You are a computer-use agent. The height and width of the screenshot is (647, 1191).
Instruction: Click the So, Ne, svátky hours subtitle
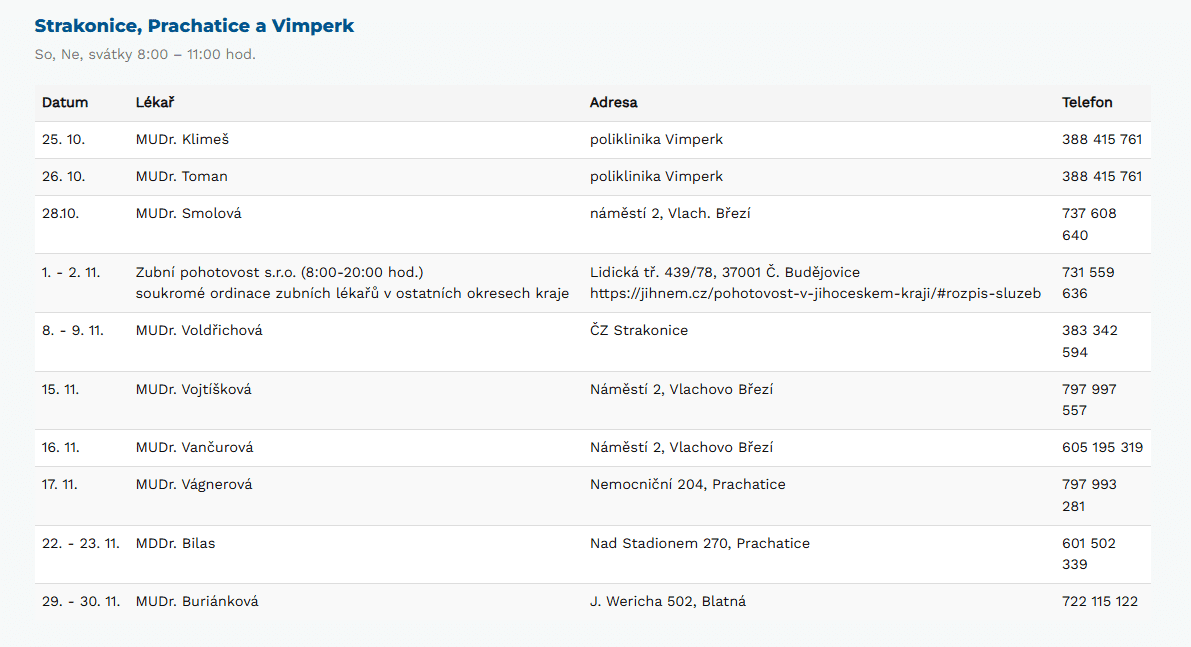145,54
